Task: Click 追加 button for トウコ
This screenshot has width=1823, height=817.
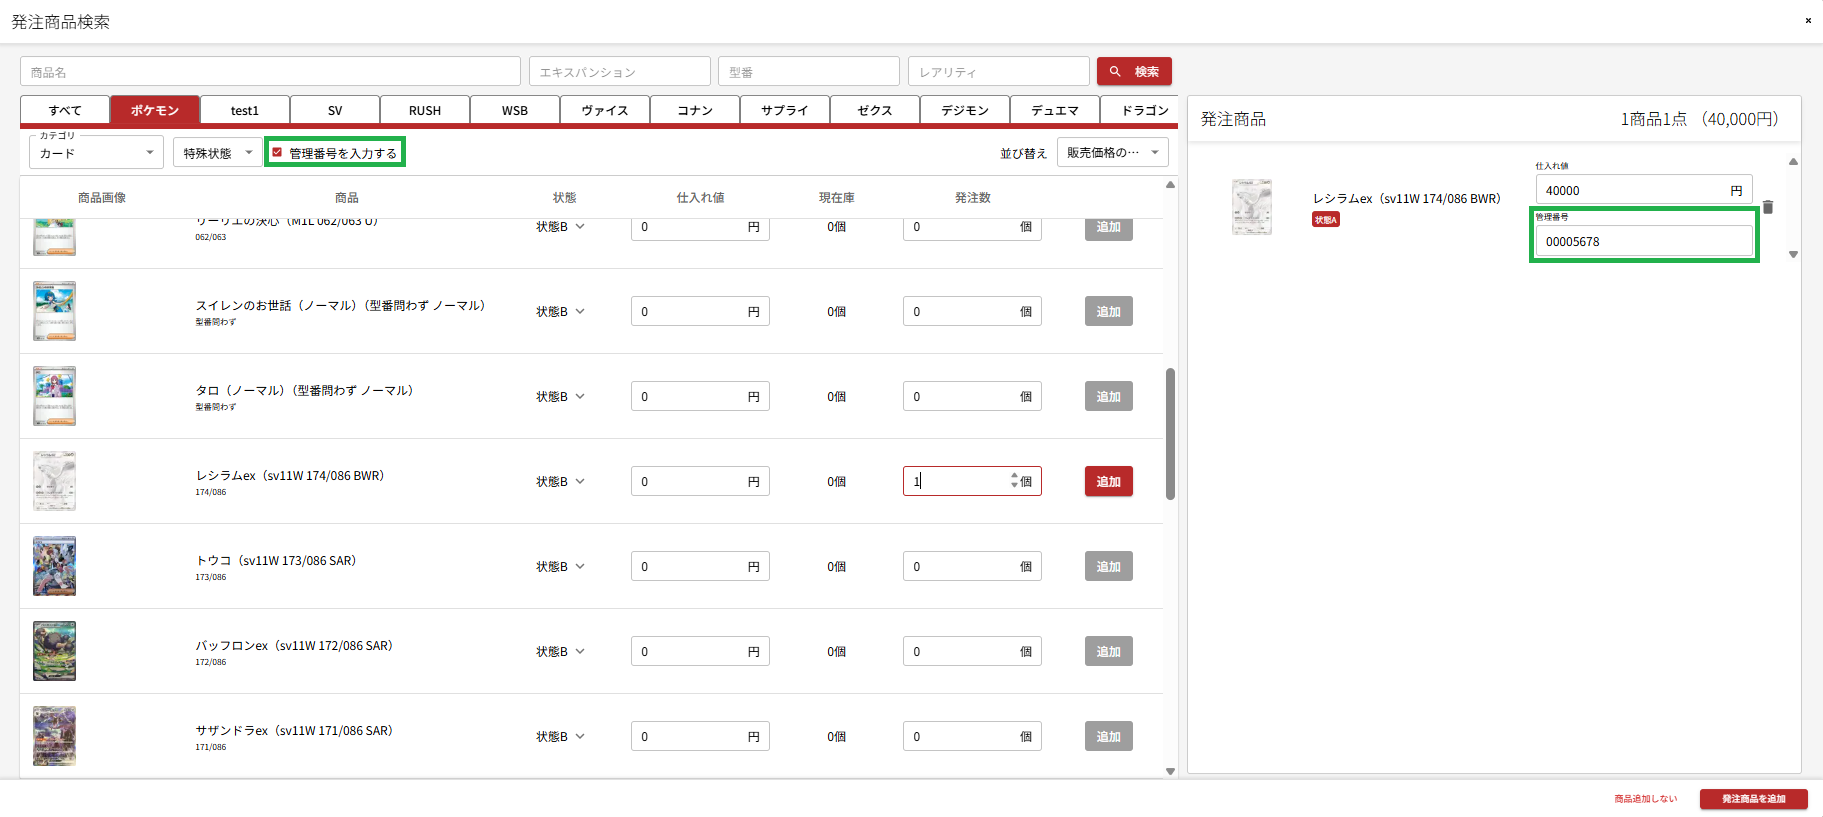Action: [x=1109, y=566]
